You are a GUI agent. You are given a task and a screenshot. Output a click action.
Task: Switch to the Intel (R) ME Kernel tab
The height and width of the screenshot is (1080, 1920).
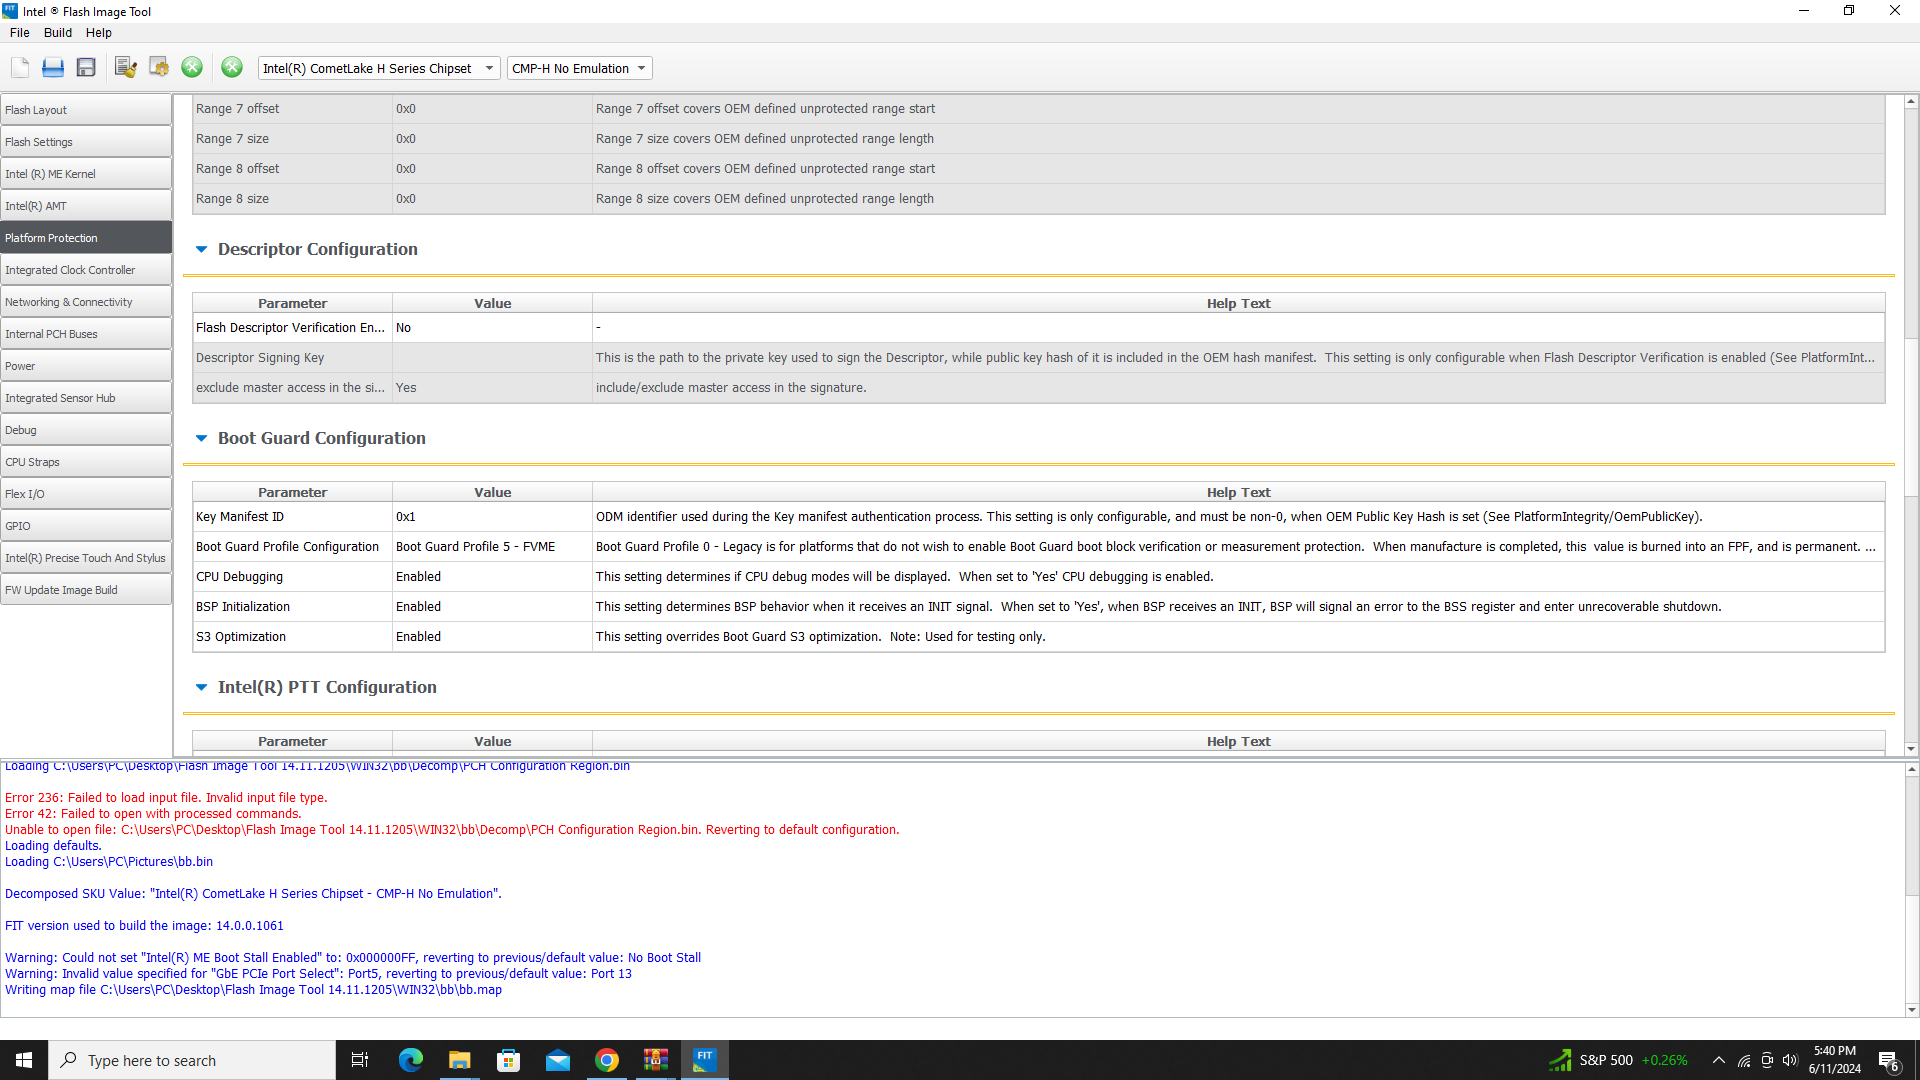pyautogui.click(x=86, y=174)
